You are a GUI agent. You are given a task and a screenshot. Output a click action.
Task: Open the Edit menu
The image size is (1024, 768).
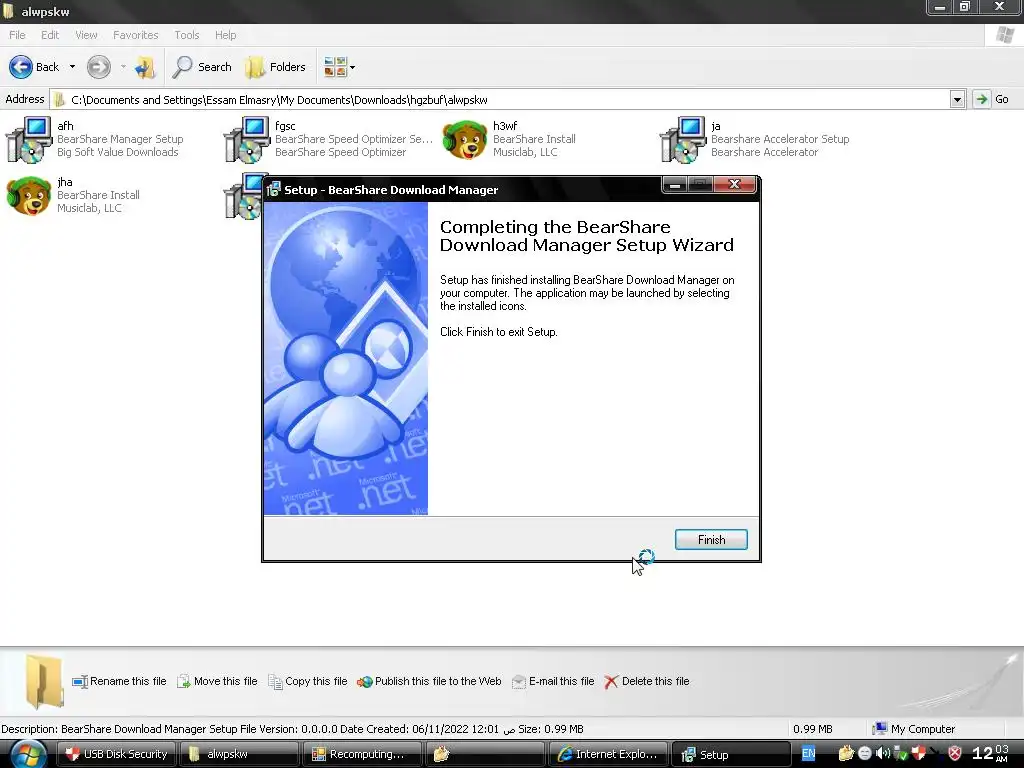50,35
